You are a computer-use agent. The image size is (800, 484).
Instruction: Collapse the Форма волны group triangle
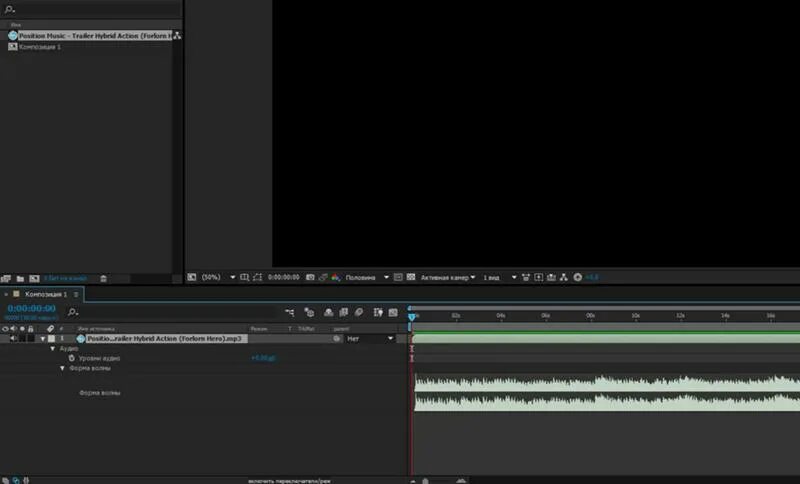click(62, 368)
